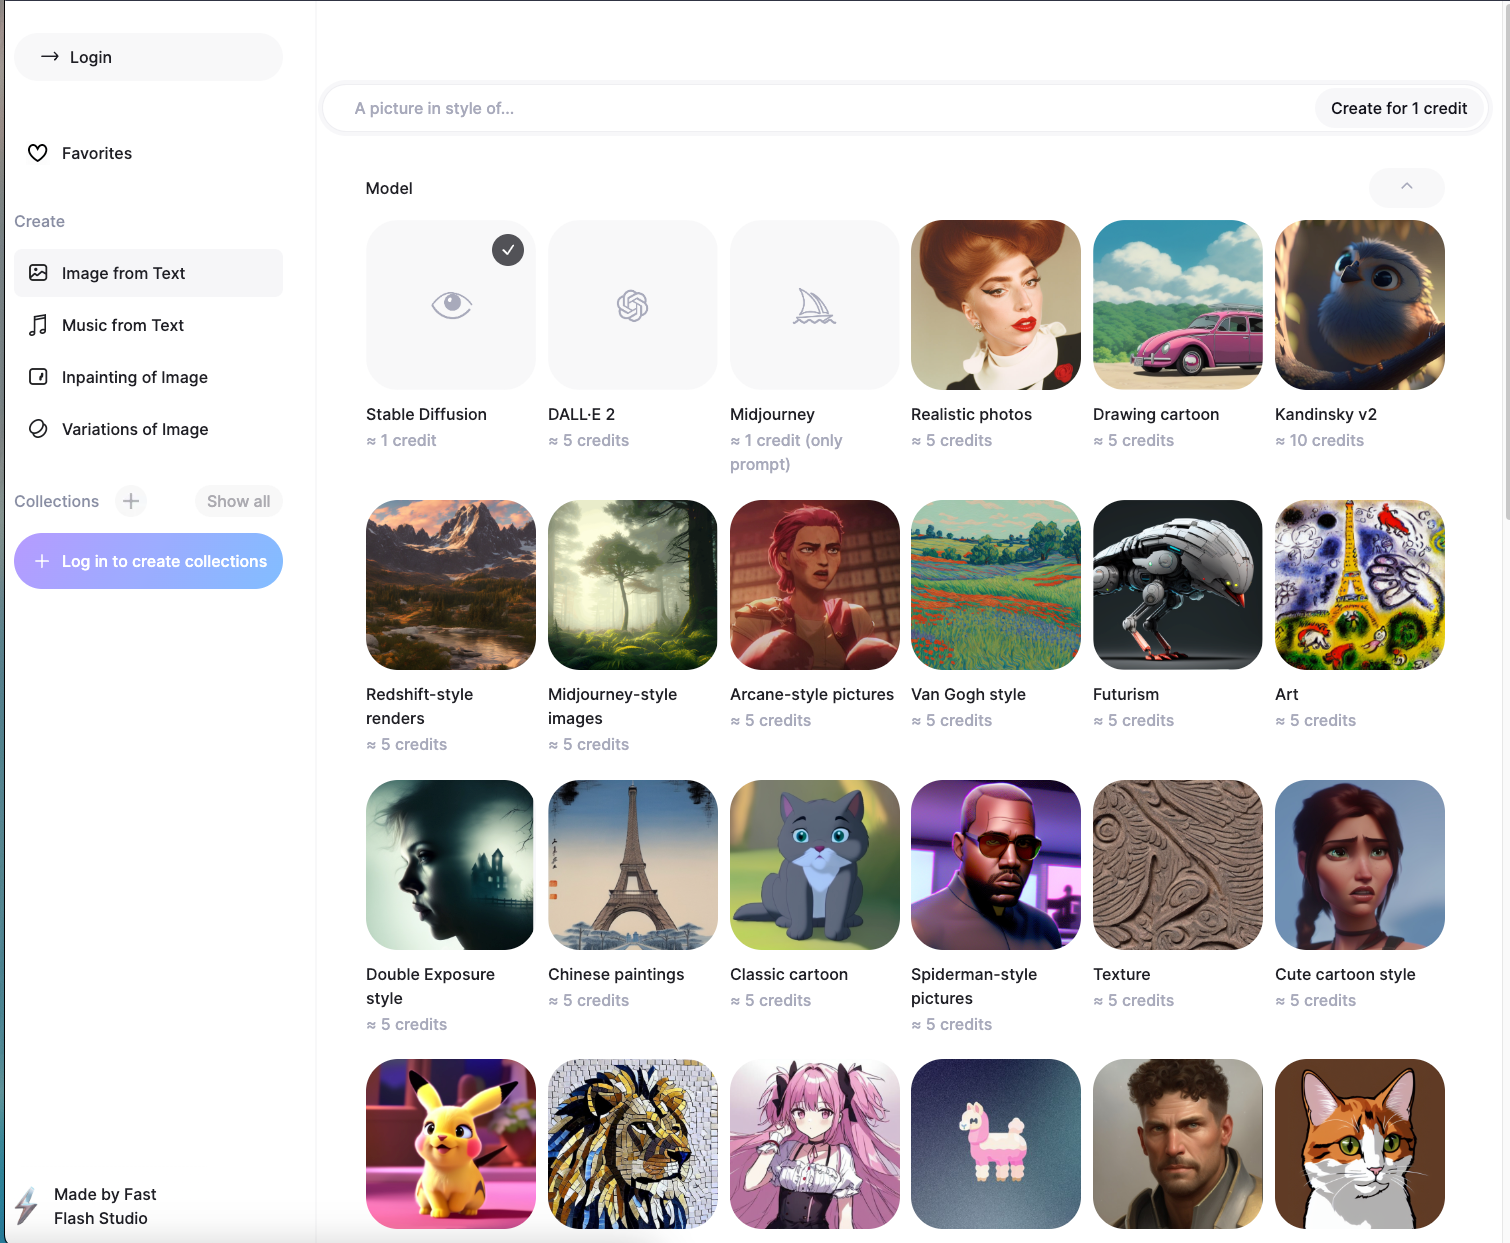
Task: Select the DALL·E 2 OpenAI logo tile
Action: pos(633,305)
